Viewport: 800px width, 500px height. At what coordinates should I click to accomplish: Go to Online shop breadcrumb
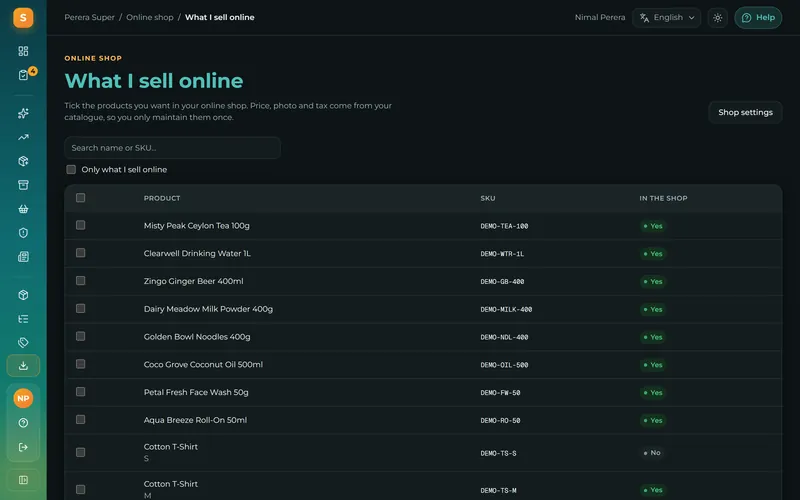pos(150,17)
